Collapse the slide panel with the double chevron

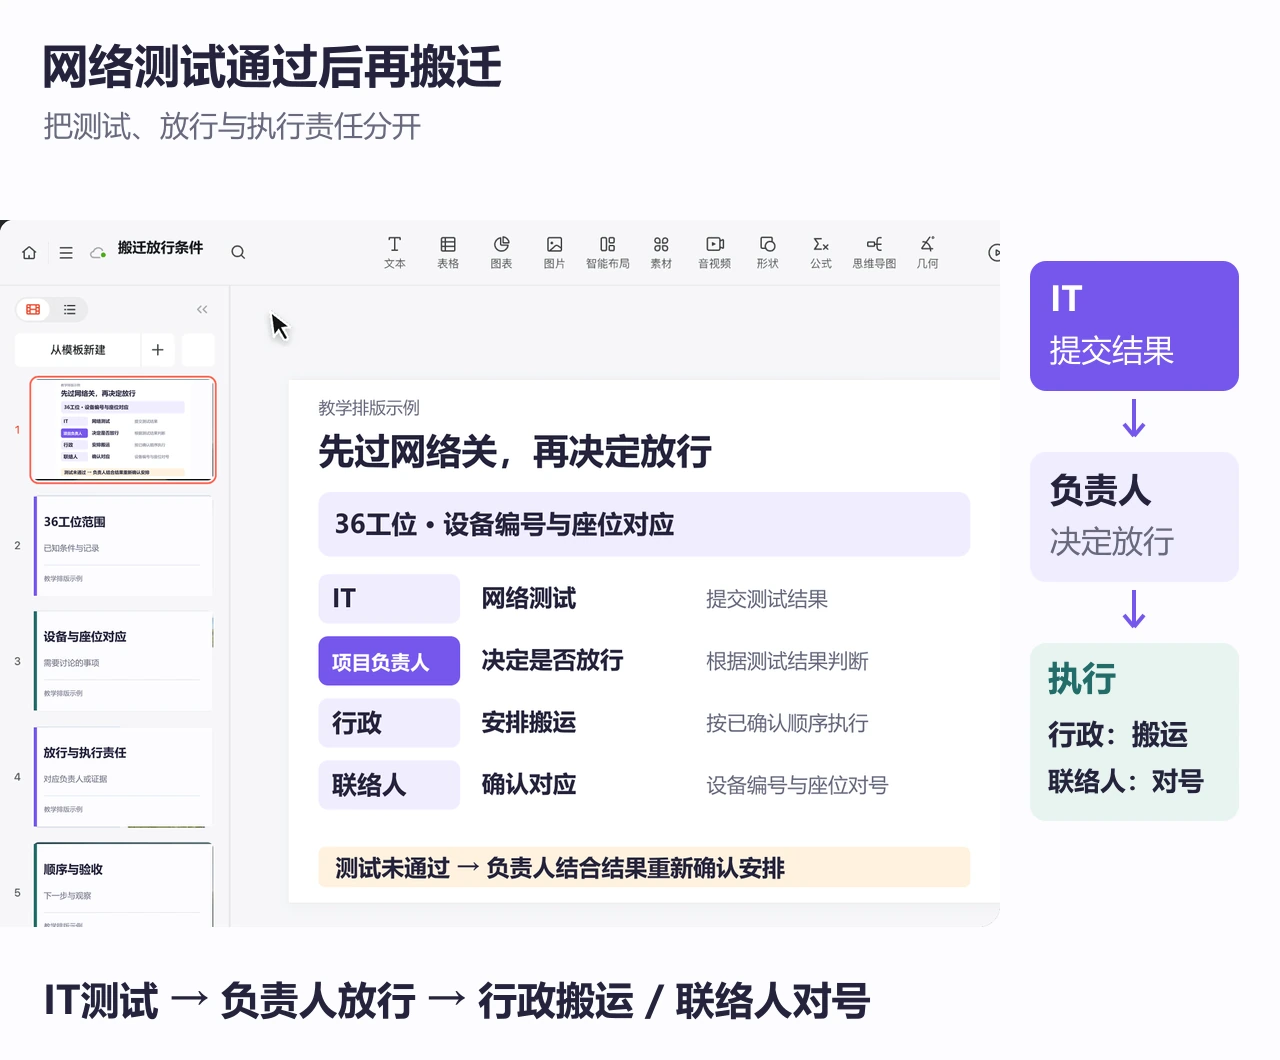[x=202, y=310]
